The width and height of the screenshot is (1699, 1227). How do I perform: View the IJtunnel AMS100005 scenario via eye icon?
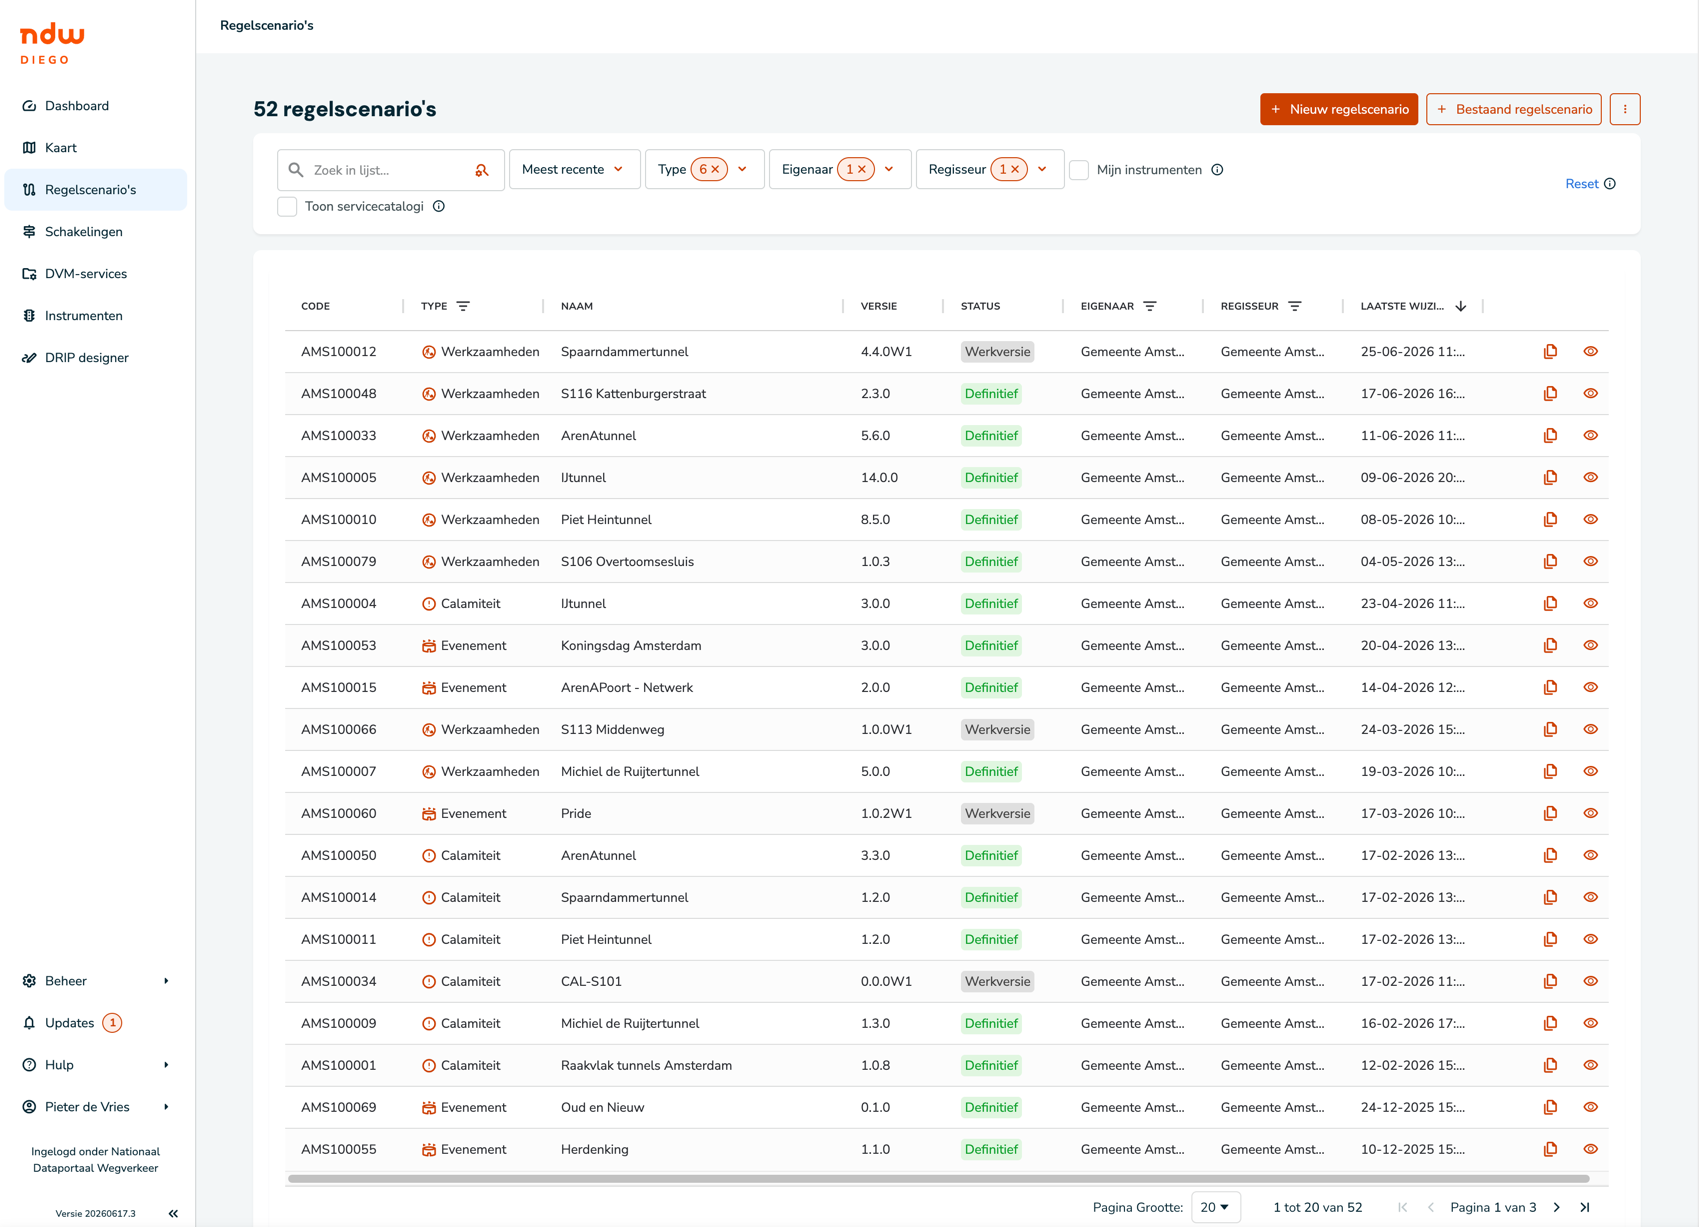click(x=1590, y=478)
